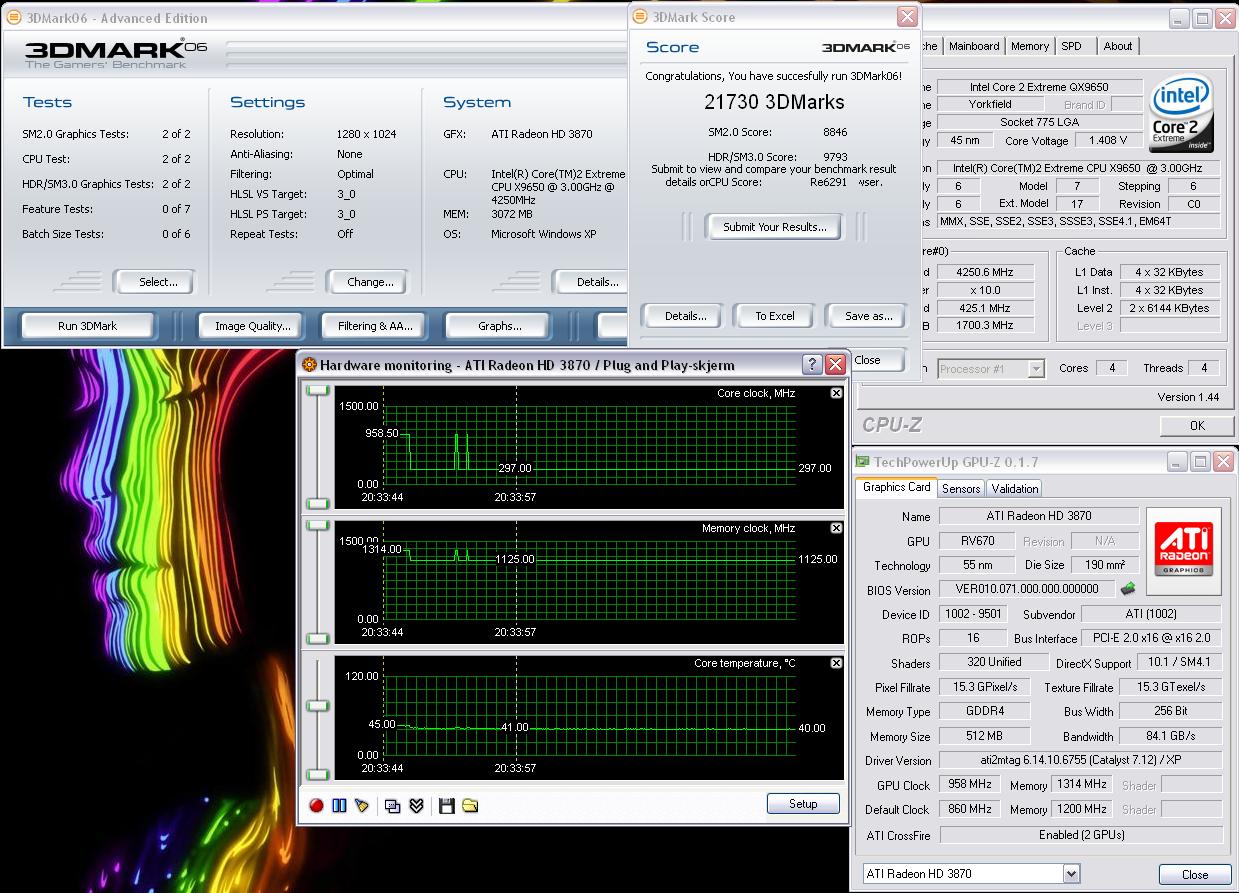Open the Validation tab in GPU-Z
1239x893 pixels.
point(1015,489)
